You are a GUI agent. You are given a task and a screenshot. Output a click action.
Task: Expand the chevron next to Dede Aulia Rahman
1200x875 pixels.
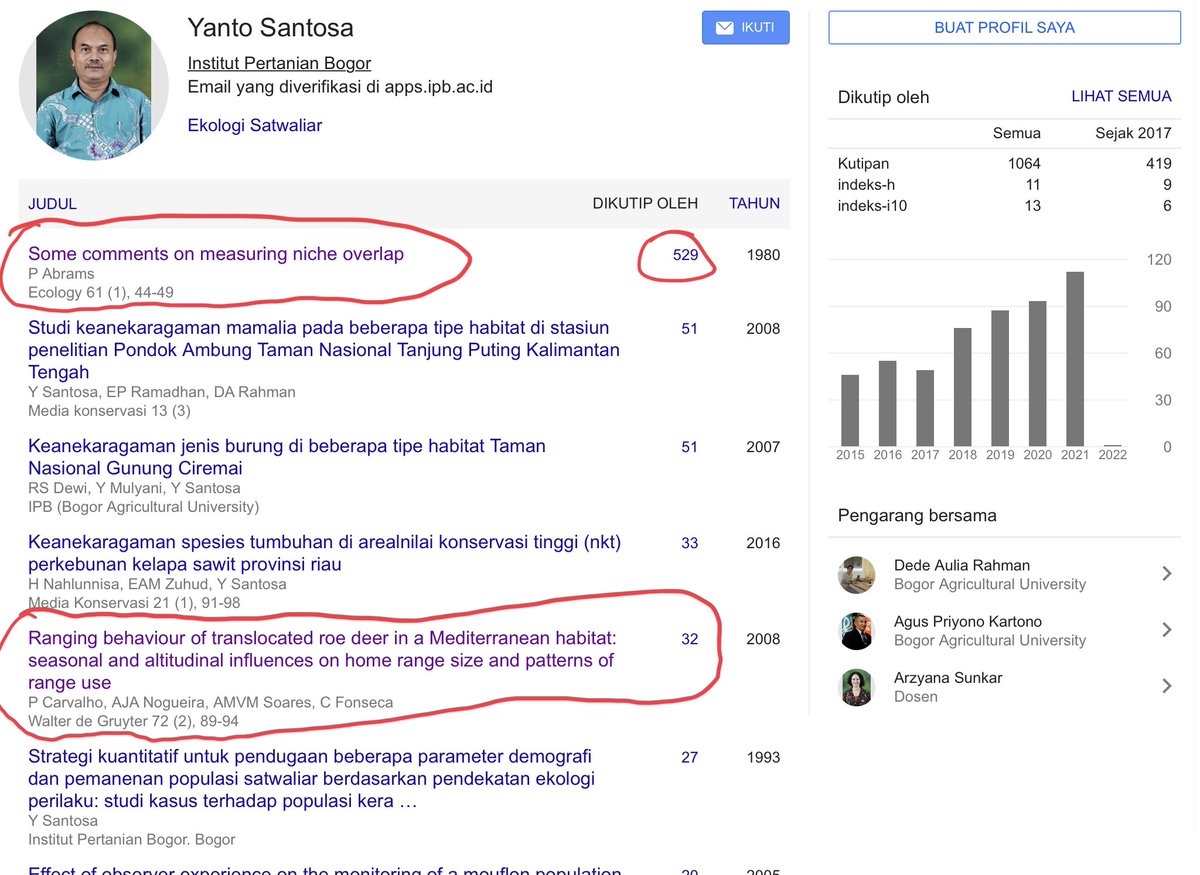coord(1166,574)
